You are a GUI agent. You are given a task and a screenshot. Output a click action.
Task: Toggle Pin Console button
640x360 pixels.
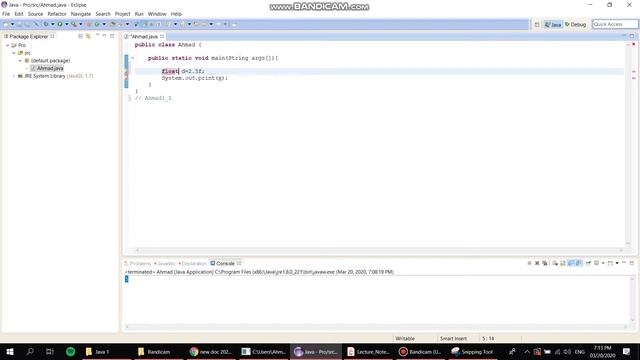589,263
